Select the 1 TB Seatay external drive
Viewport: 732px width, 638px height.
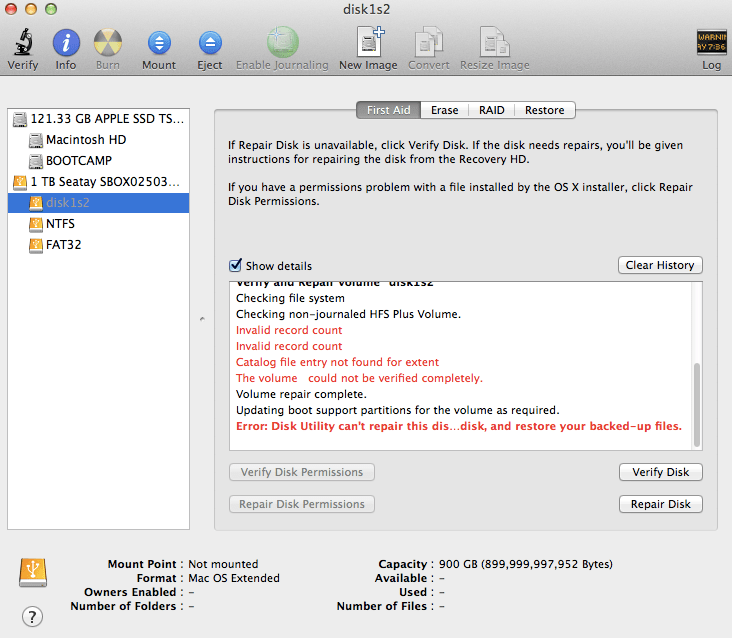tap(99, 182)
